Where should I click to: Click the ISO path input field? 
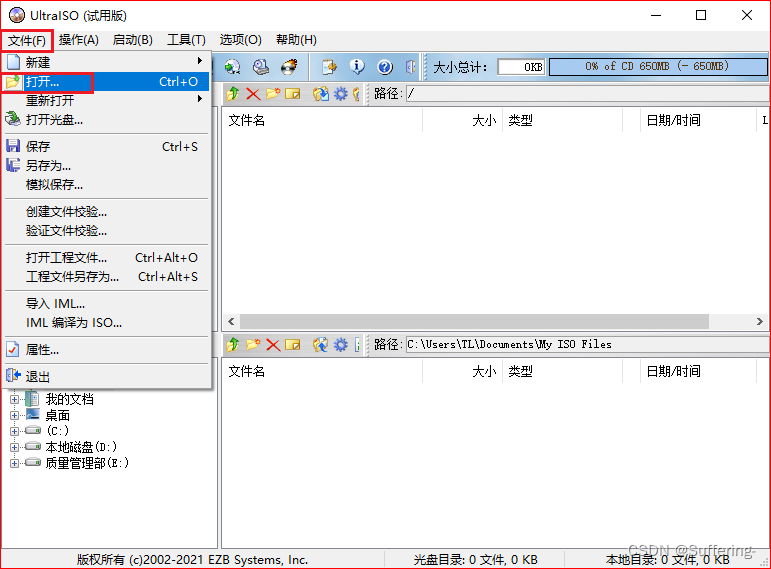coord(587,93)
